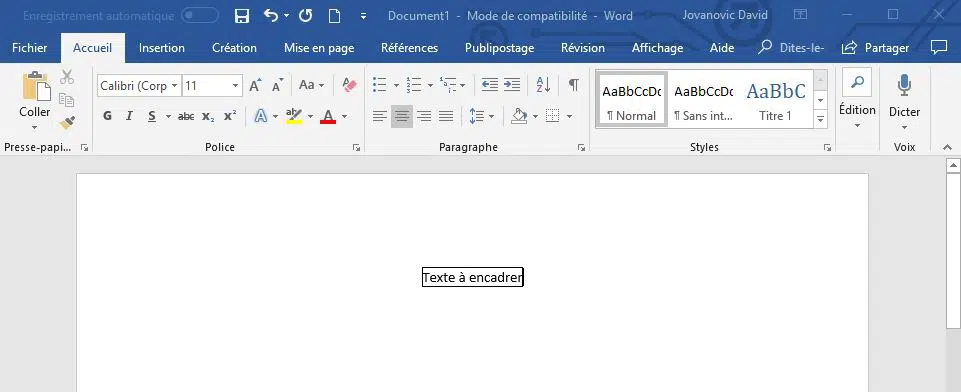Apply subscript formatting
961x392 pixels.
coord(208,116)
